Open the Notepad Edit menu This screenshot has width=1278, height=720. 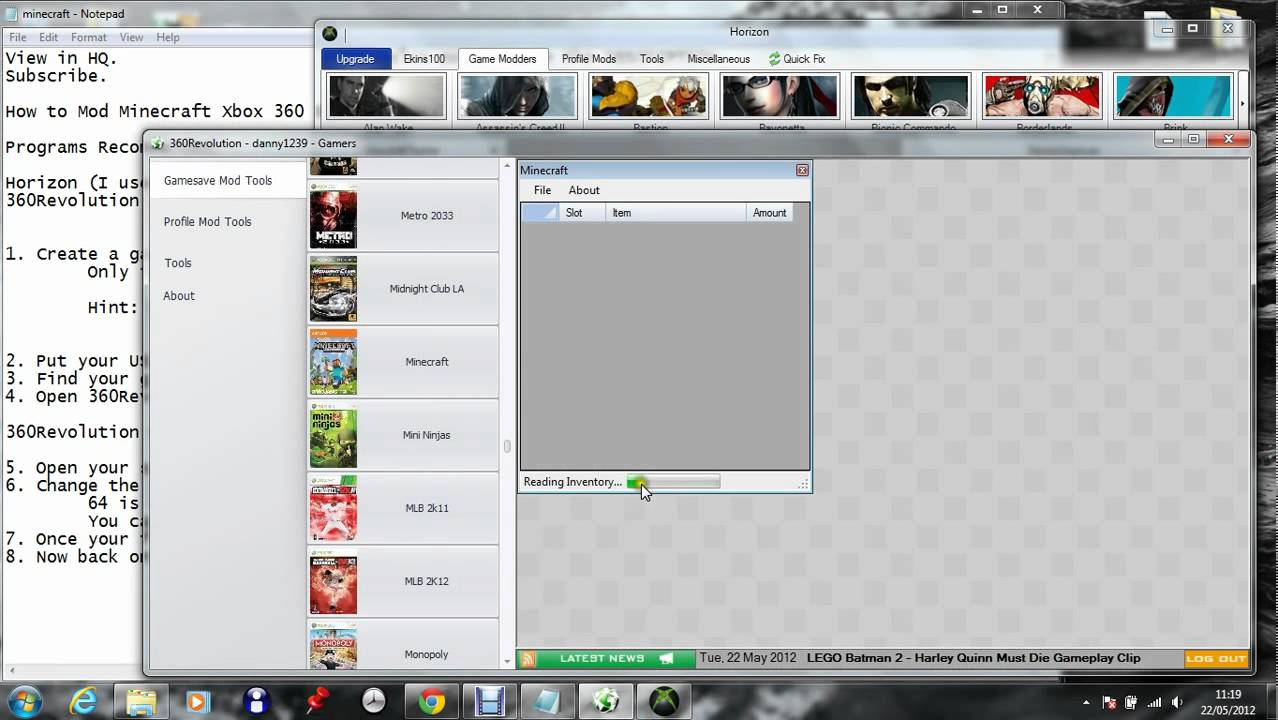[48, 37]
